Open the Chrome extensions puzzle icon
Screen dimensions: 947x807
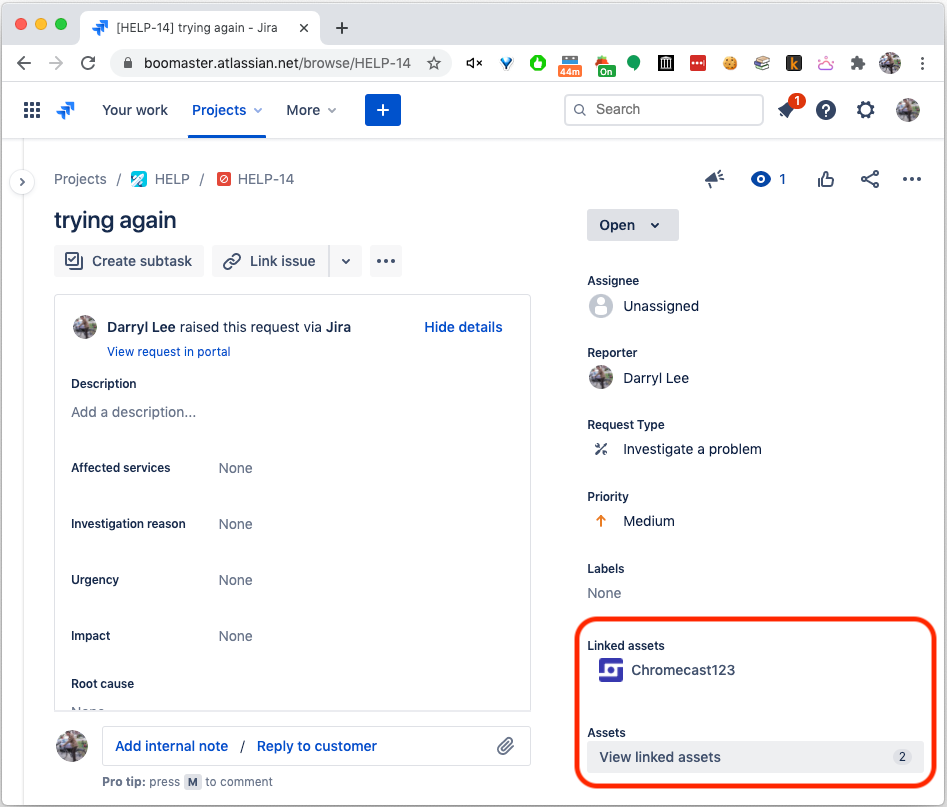click(x=858, y=63)
